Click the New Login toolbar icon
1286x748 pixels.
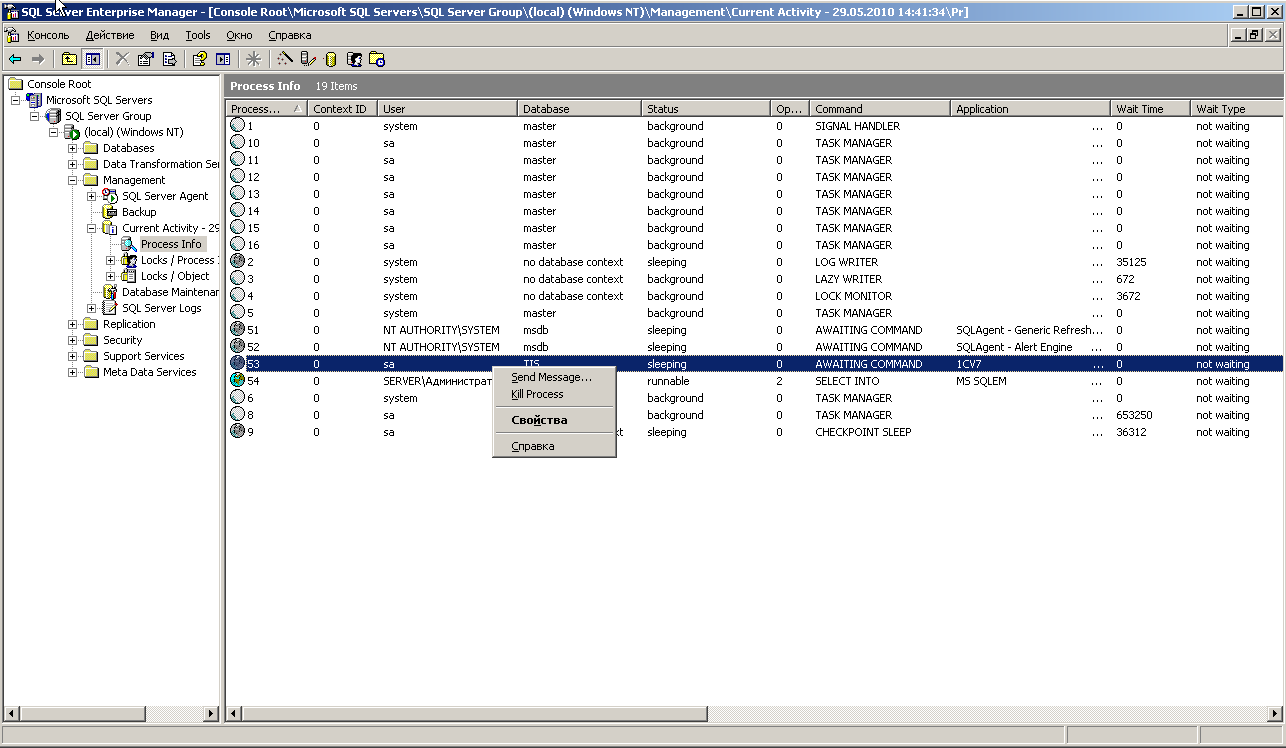click(x=353, y=59)
